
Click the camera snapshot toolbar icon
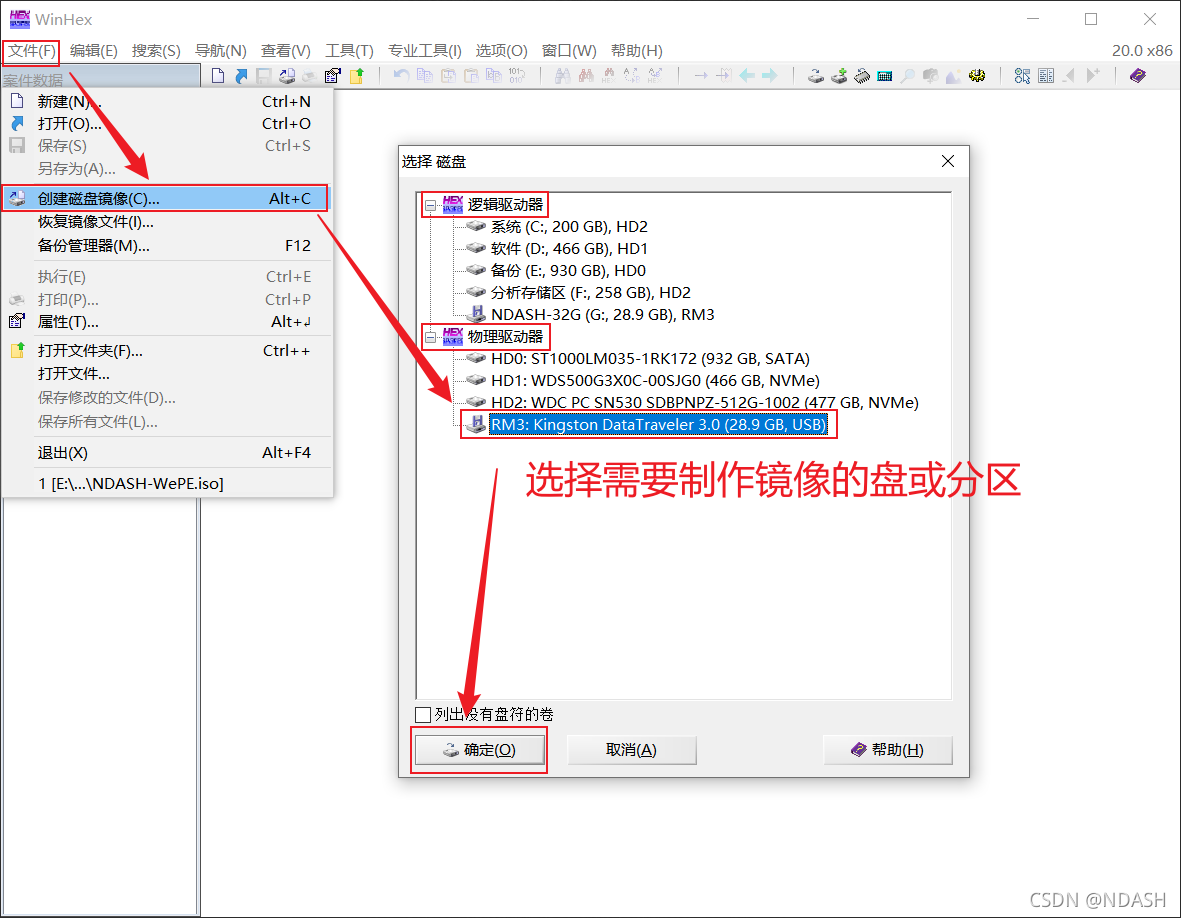point(931,75)
